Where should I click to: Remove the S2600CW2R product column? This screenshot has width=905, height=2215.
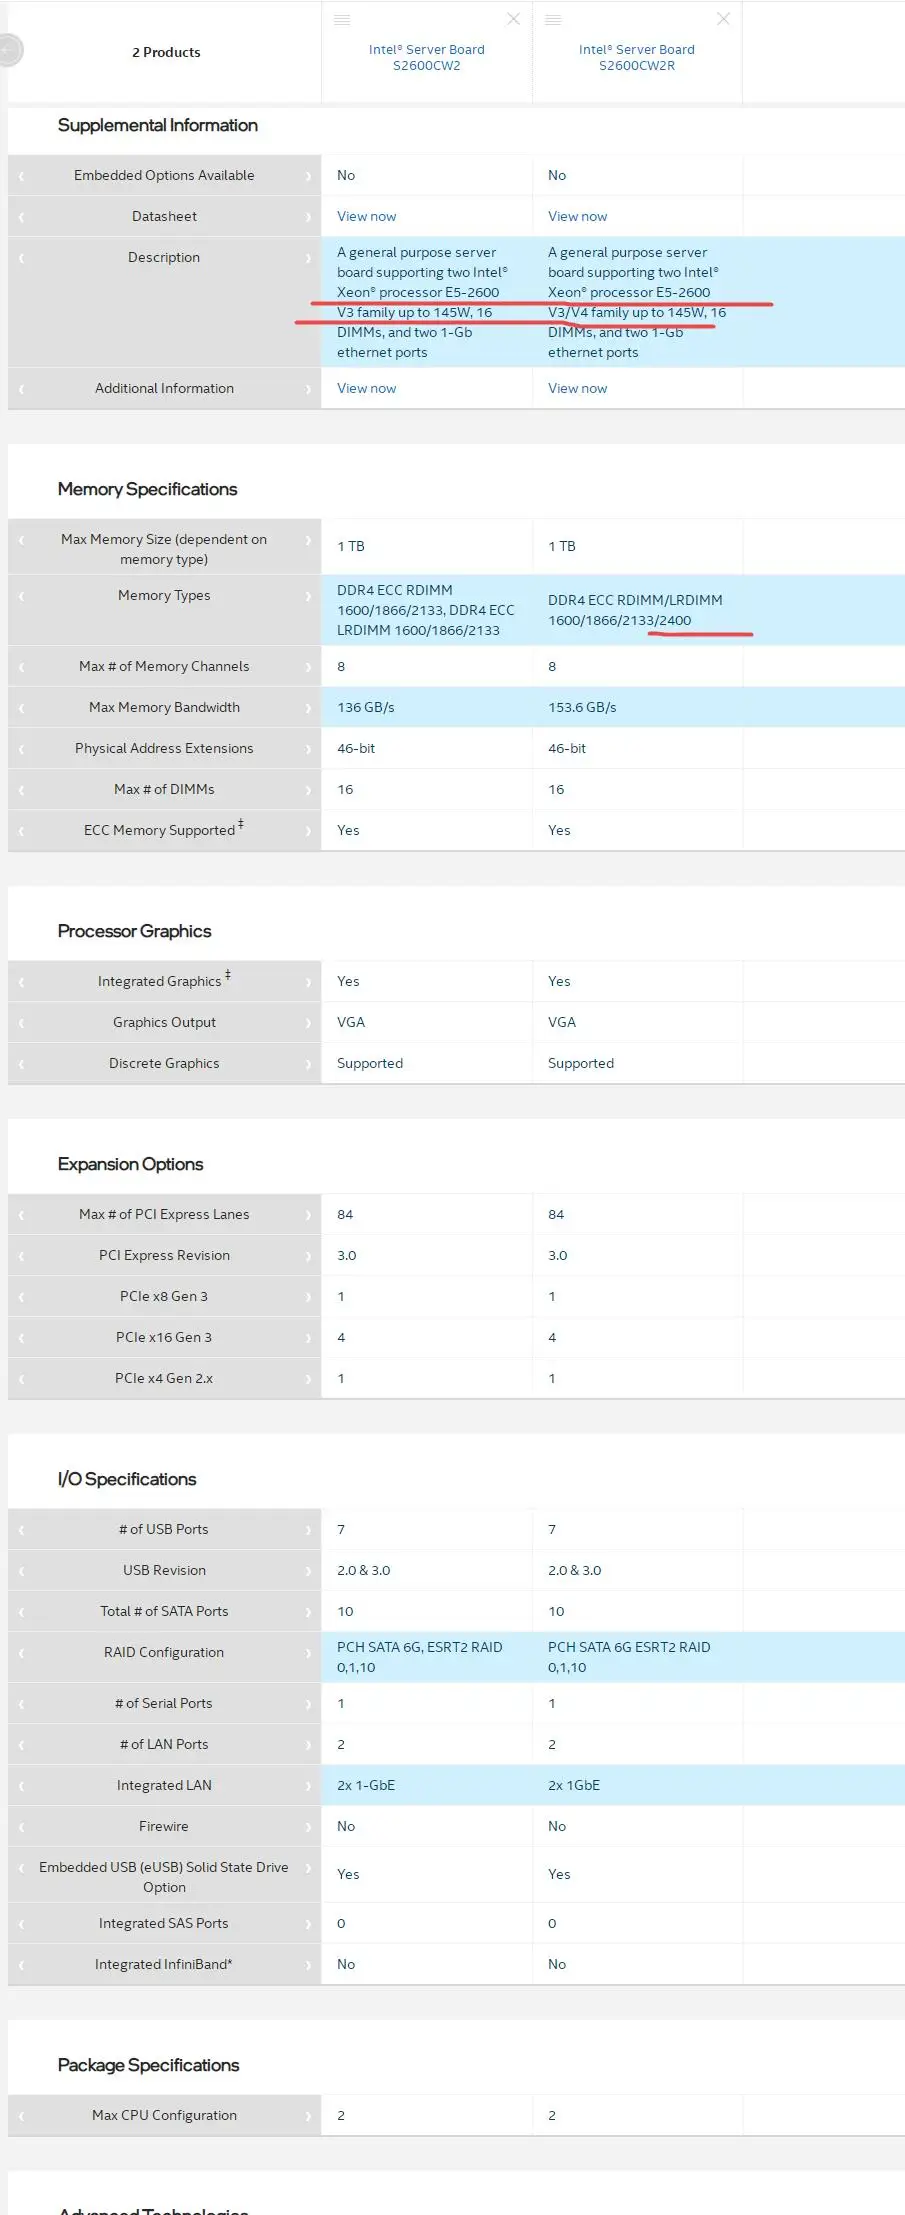[x=723, y=19]
